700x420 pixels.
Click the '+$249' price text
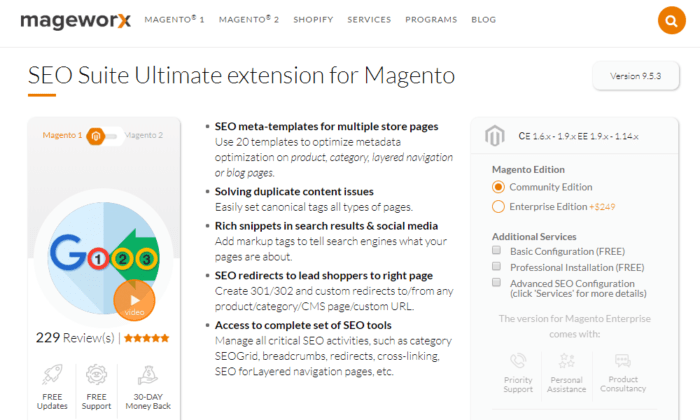pyautogui.click(x=602, y=207)
